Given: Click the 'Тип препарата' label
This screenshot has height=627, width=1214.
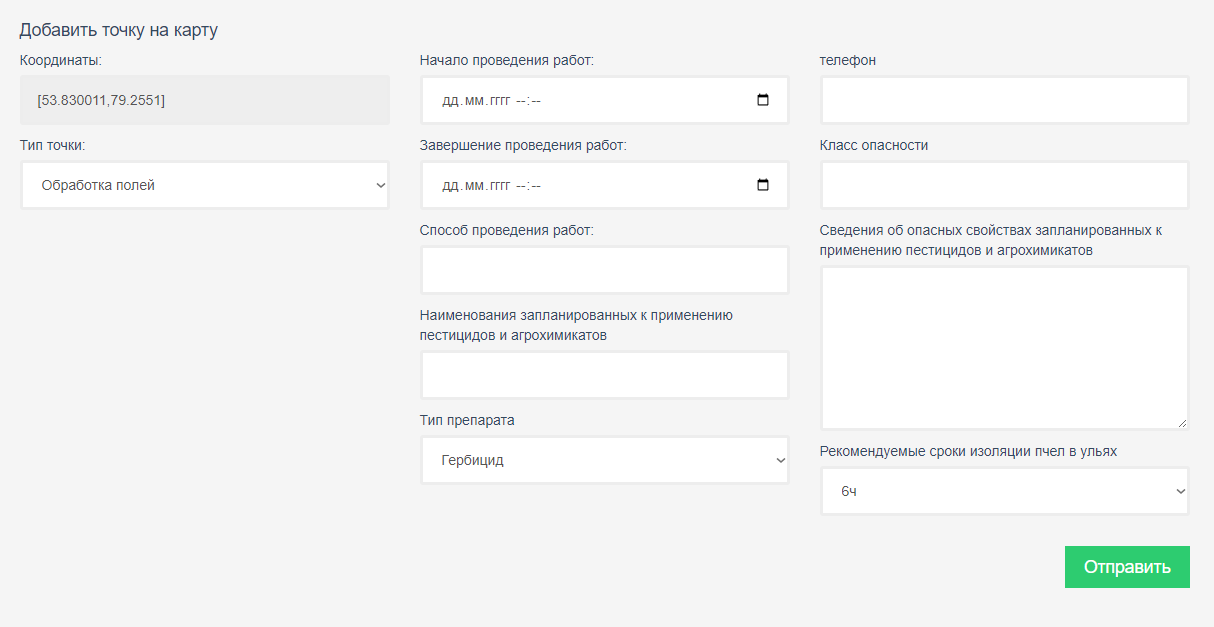Looking at the screenshot, I should [467, 420].
